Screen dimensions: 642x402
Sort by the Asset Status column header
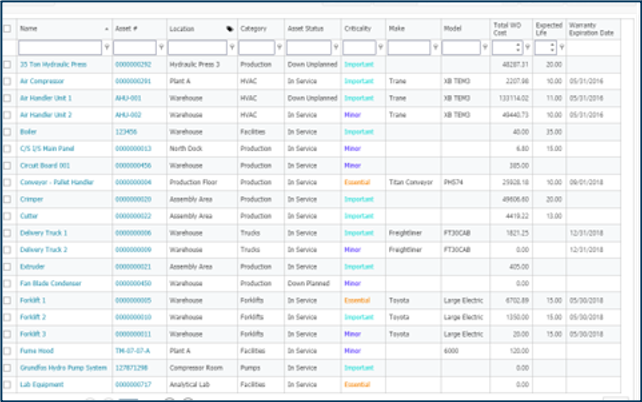point(305,28)
